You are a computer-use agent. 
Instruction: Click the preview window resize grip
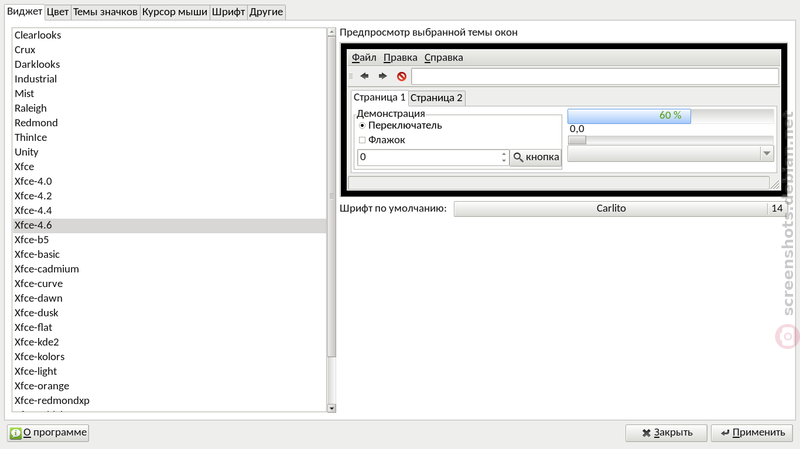(x=774, y=184)
